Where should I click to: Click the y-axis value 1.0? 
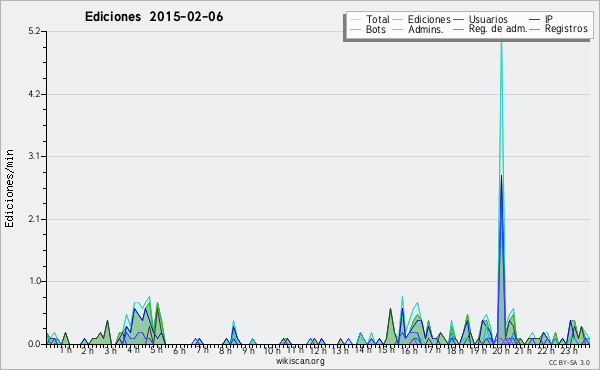(x=34, y=281)
